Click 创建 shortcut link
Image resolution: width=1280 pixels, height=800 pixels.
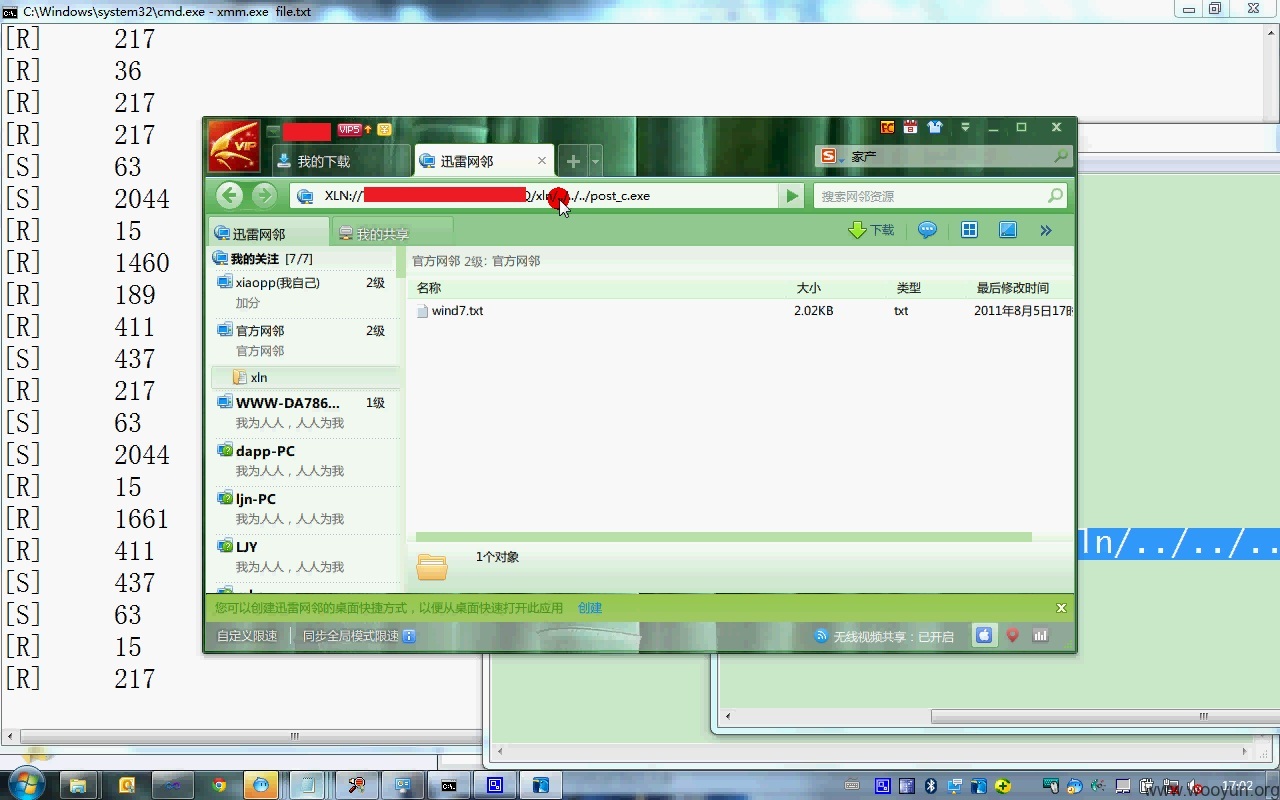[589, 608]
